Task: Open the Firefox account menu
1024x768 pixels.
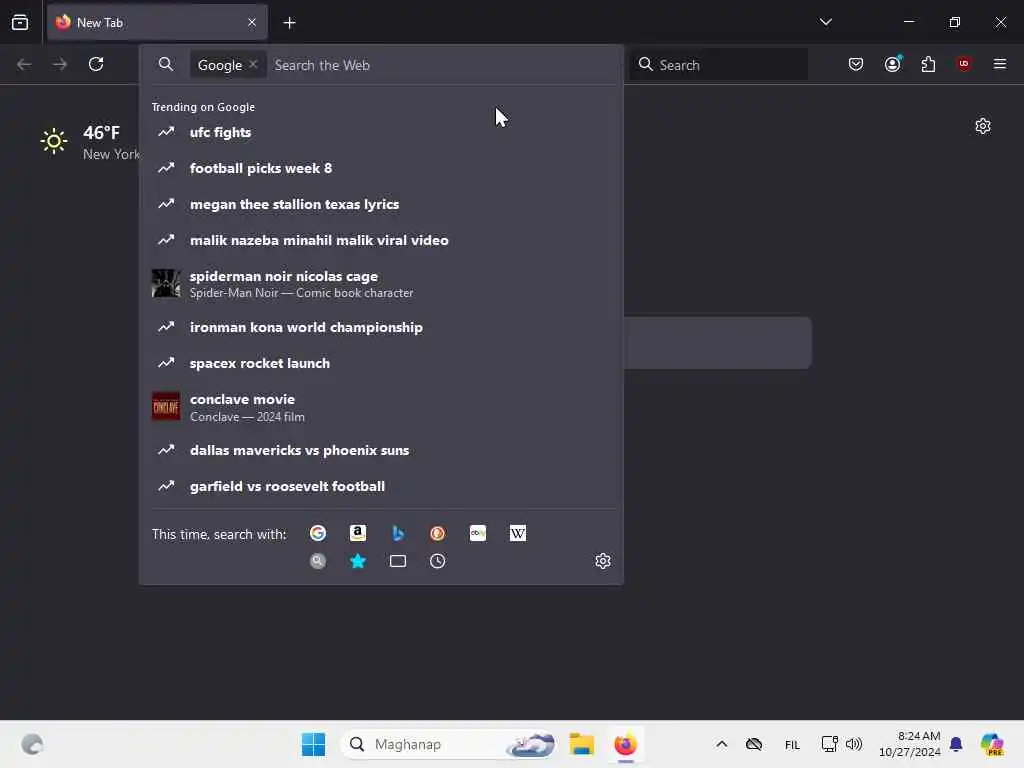Action: pos(892,64)
